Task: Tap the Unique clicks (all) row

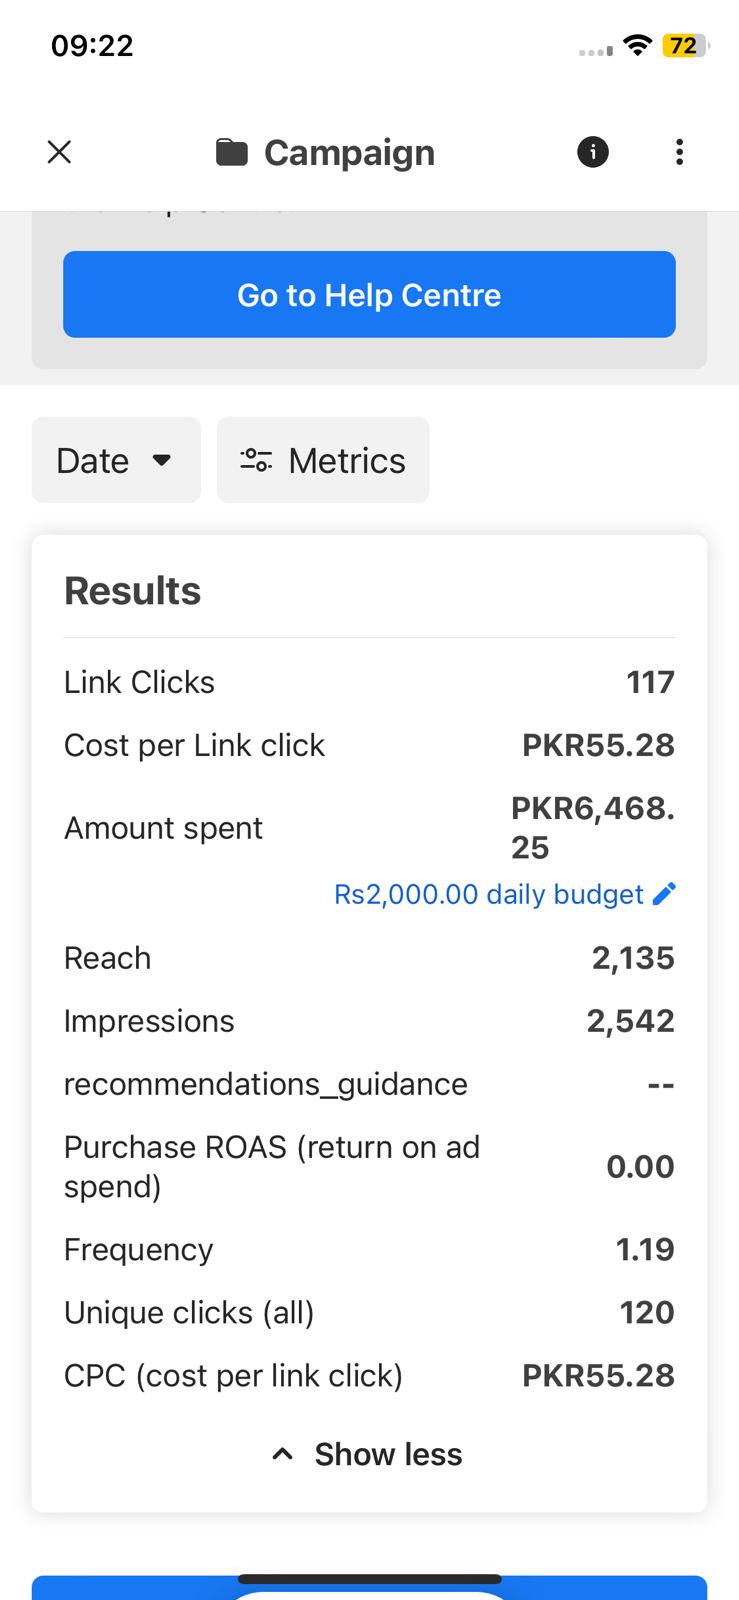Action: [369, 1312]
